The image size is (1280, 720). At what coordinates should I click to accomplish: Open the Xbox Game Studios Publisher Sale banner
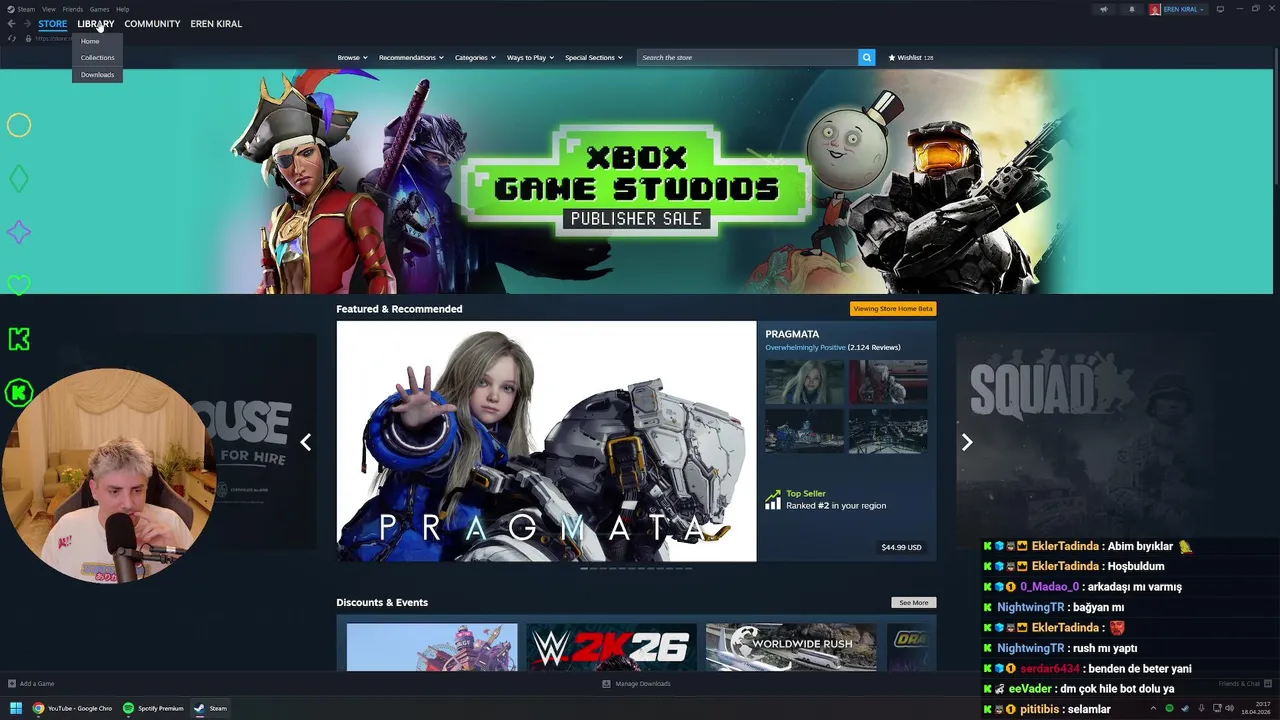click(x=636, y=181)
